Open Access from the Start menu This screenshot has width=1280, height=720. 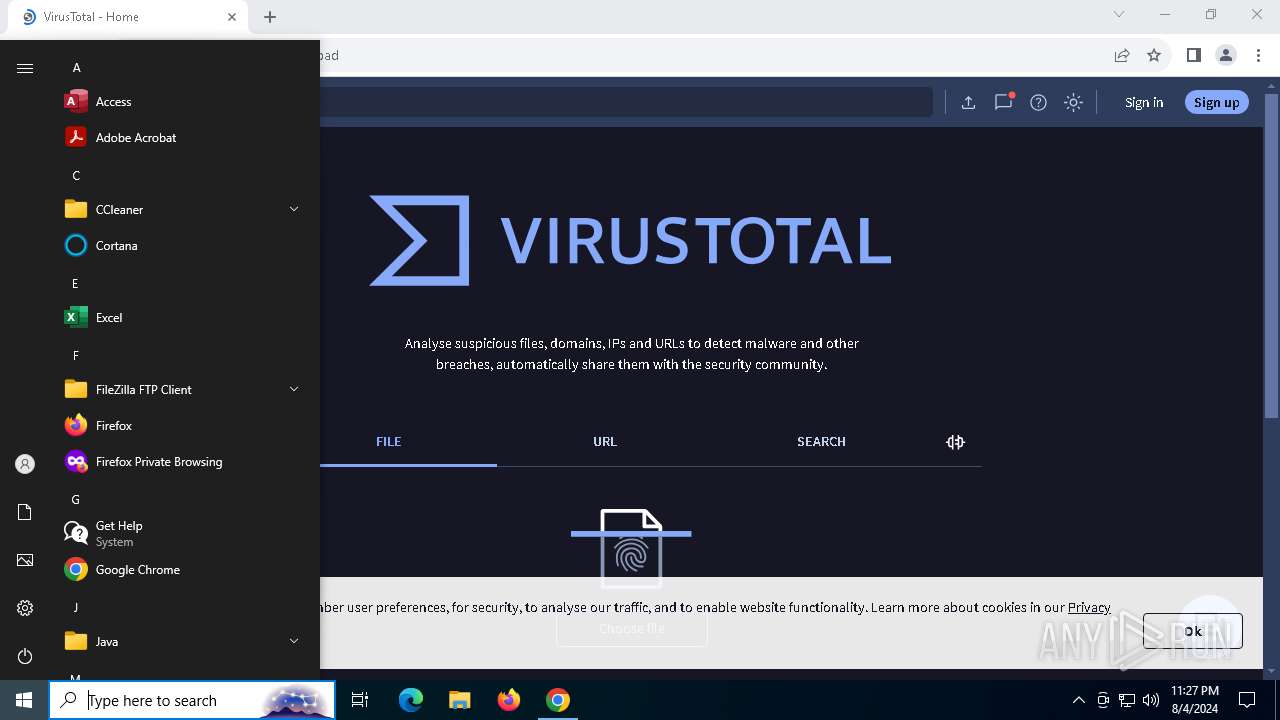click(x=180, y=102)
